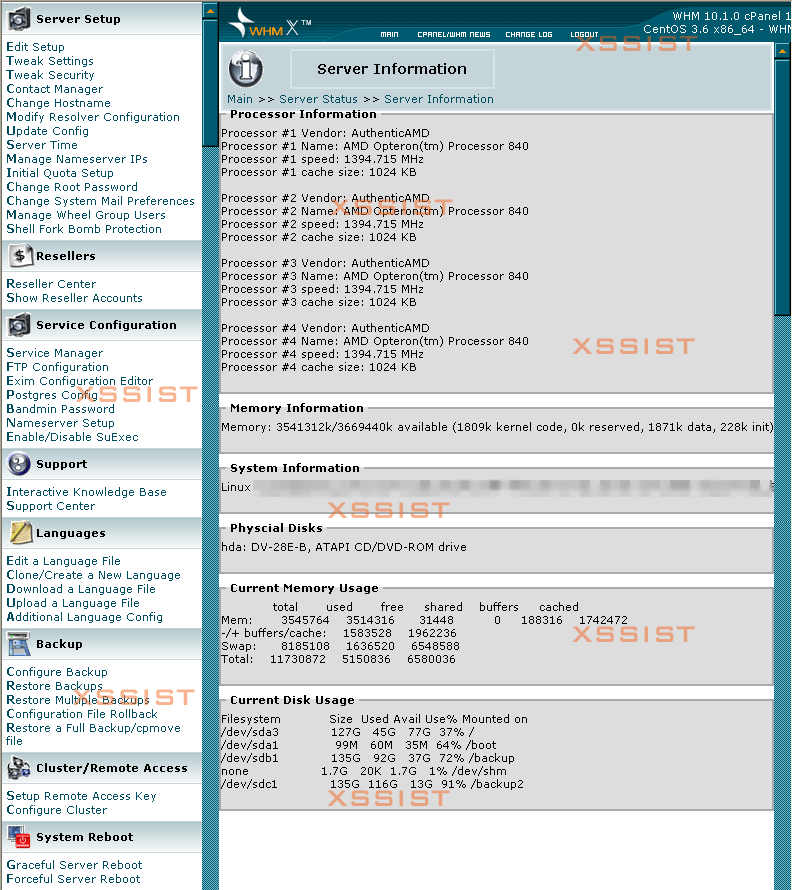Click LOGOUT in the top menu
Image resolution: width=792 pixels, height=890 pixels.
point(584,35)
